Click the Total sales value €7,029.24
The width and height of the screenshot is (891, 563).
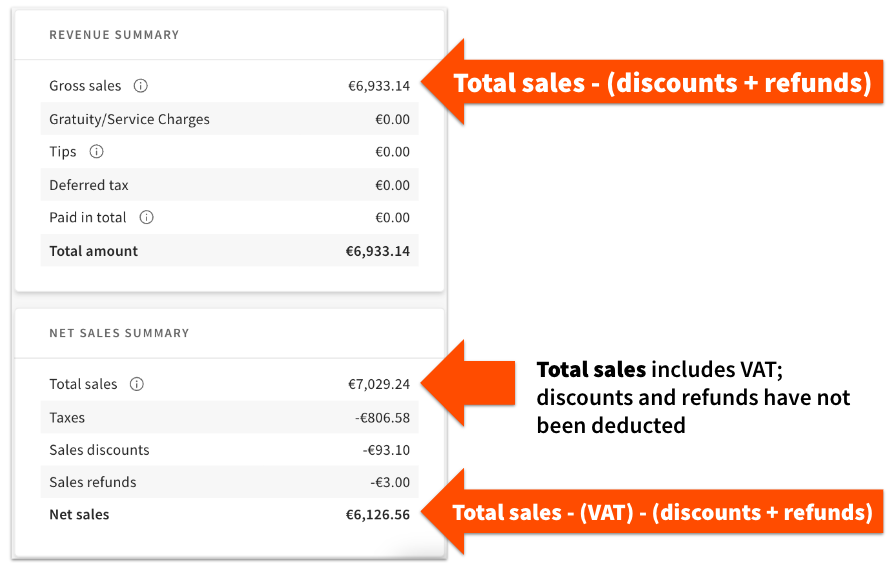pyautogui.click(x=378, y=384)
